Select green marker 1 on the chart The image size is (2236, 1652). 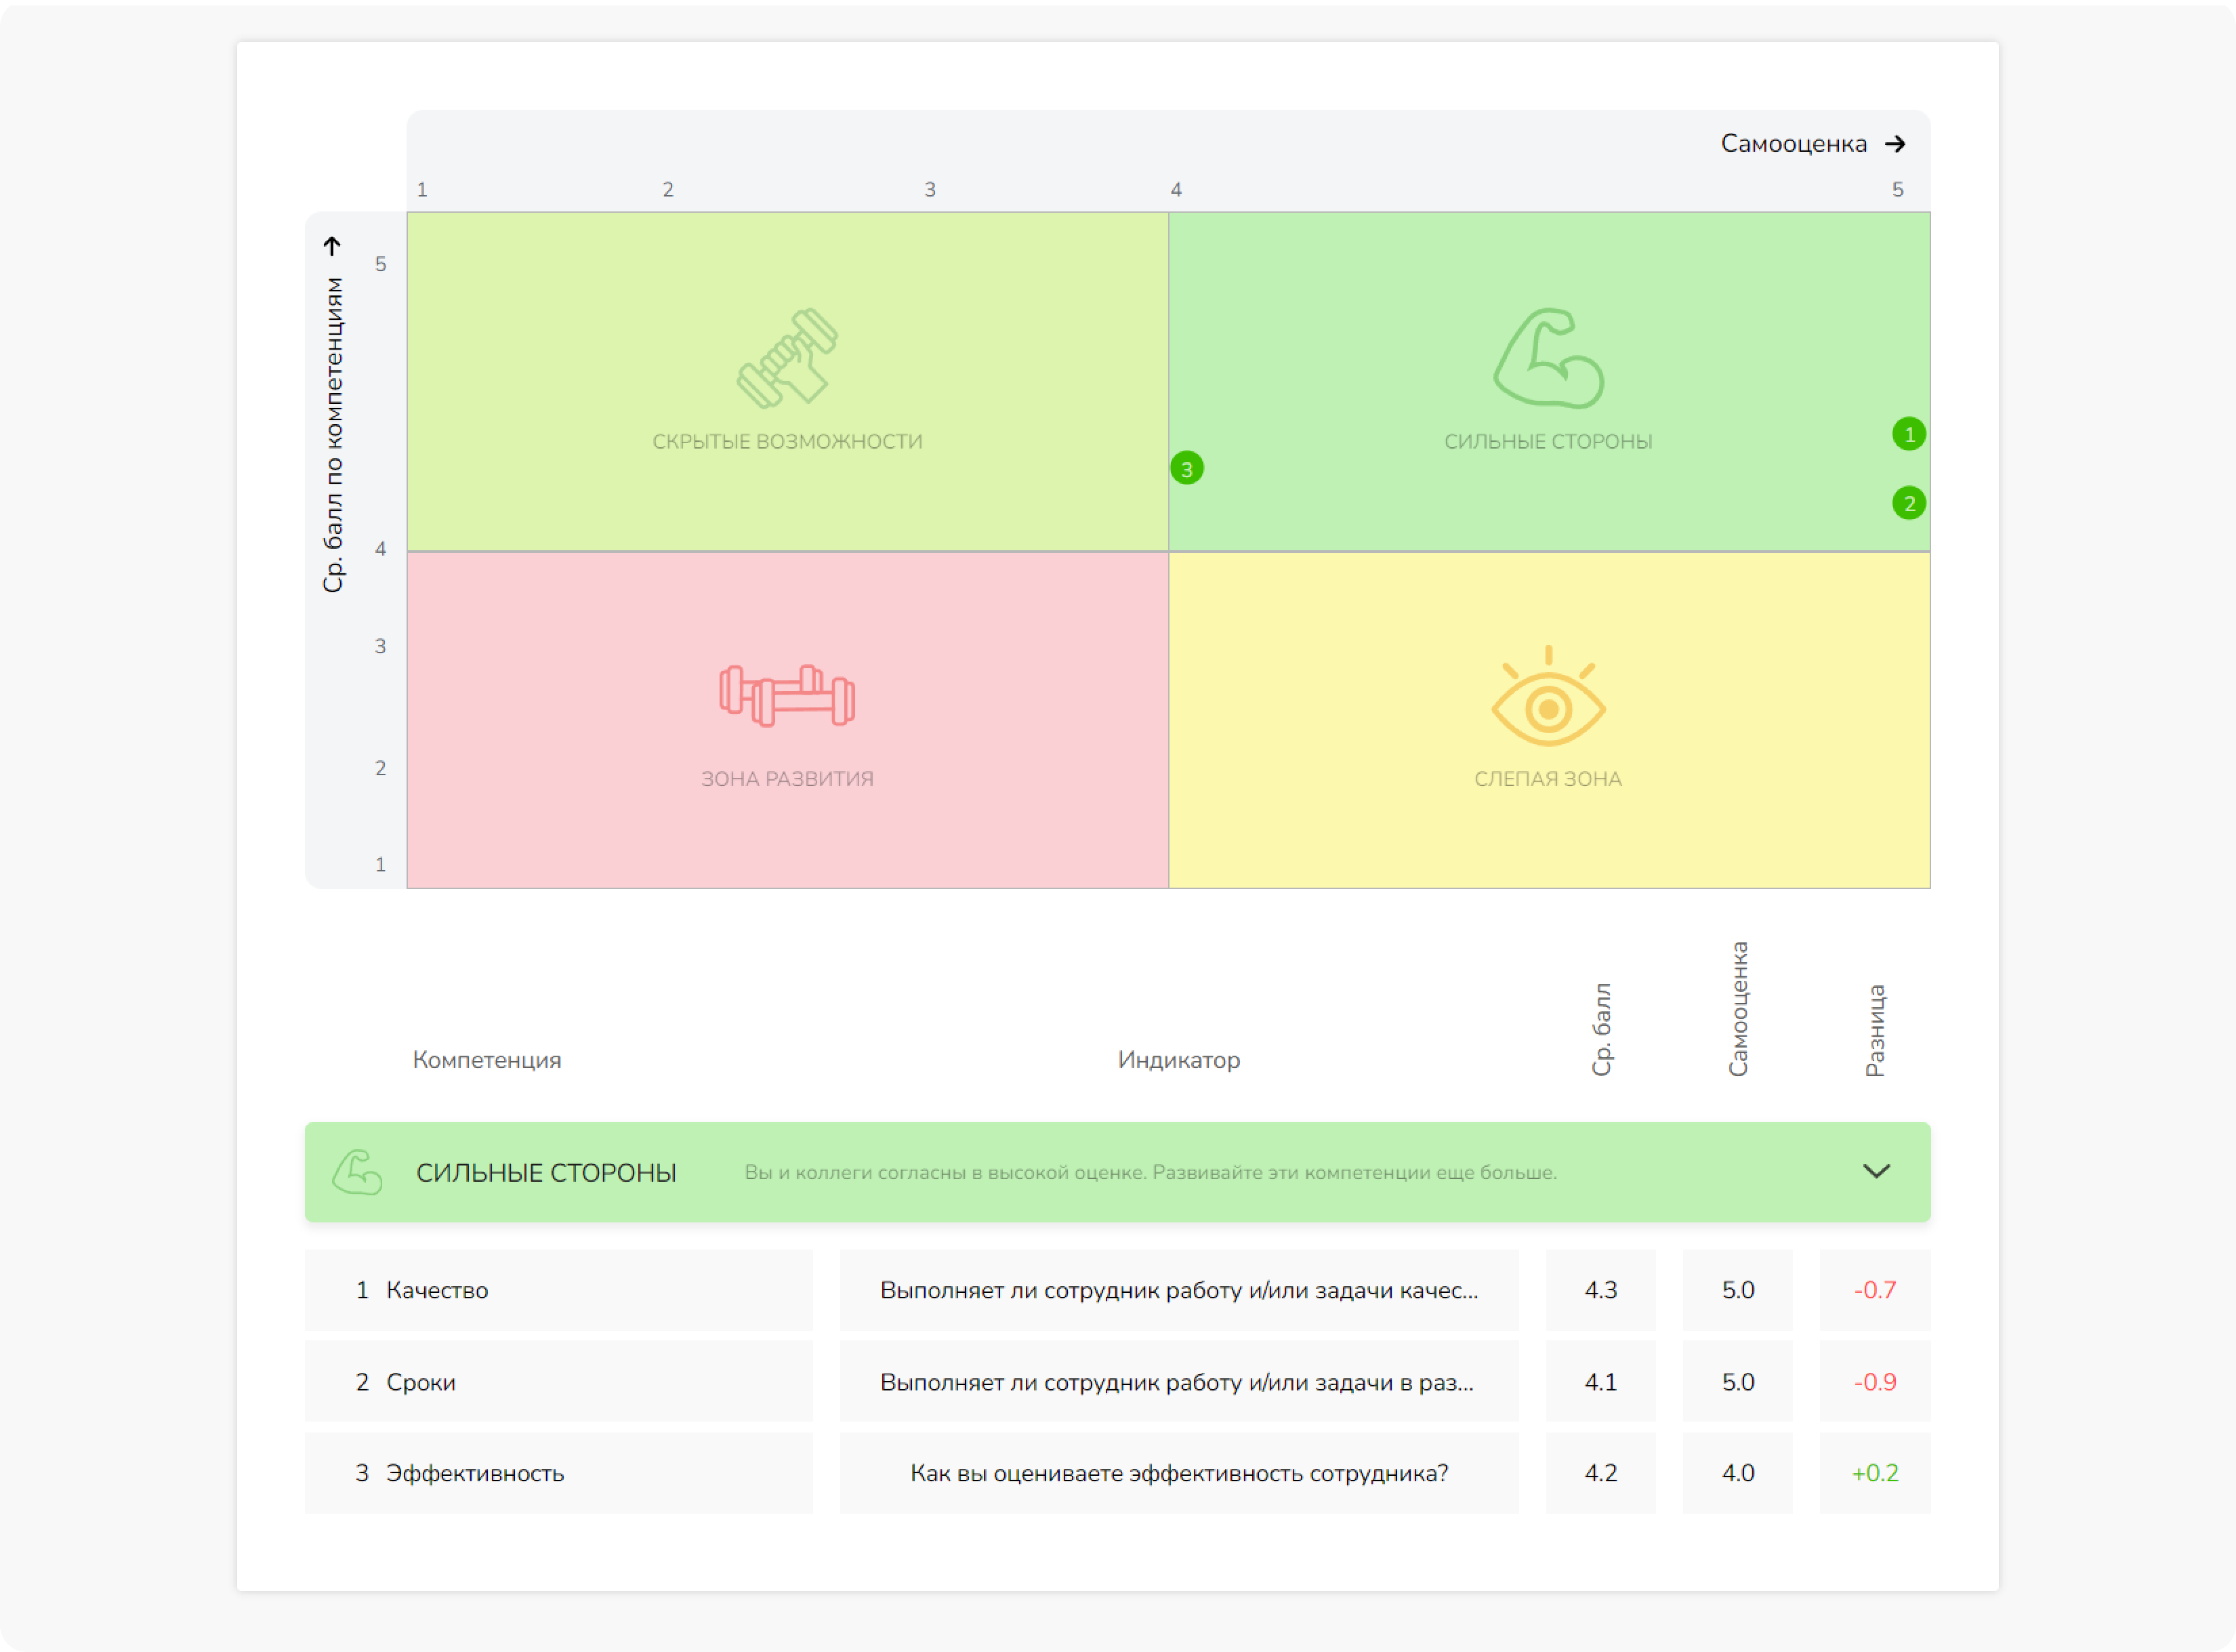pyautogui.click(x=1909, y=434)
